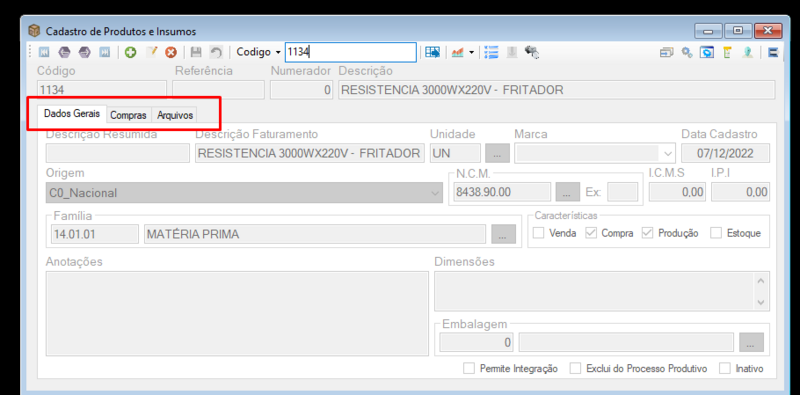Go to the next record arrow
The image size is (800, 395).
[x=84, y=52]
